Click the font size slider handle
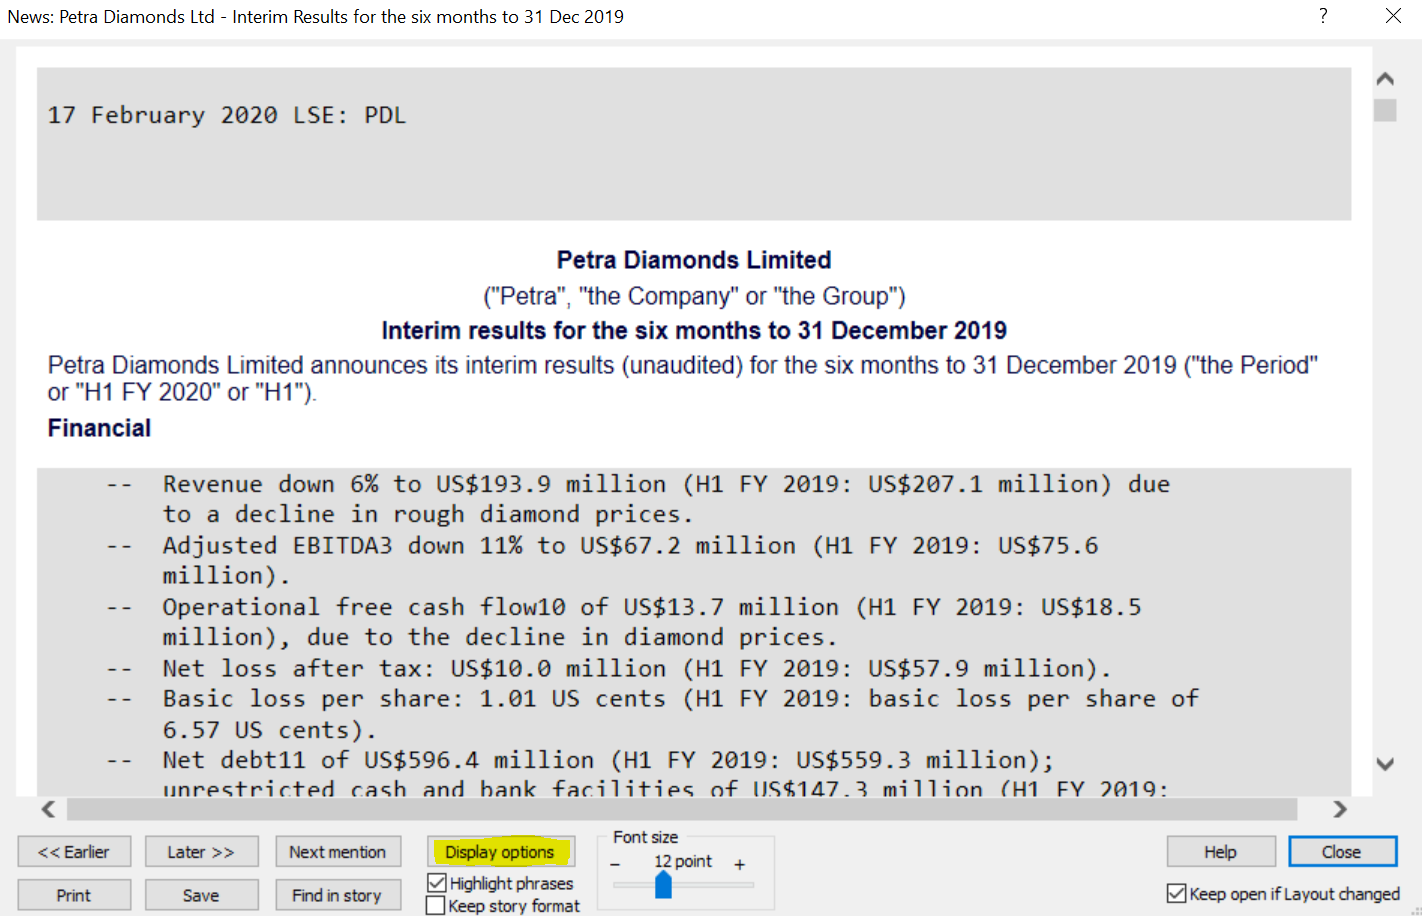Screen dimensions: 1422x916 [663, 885]
